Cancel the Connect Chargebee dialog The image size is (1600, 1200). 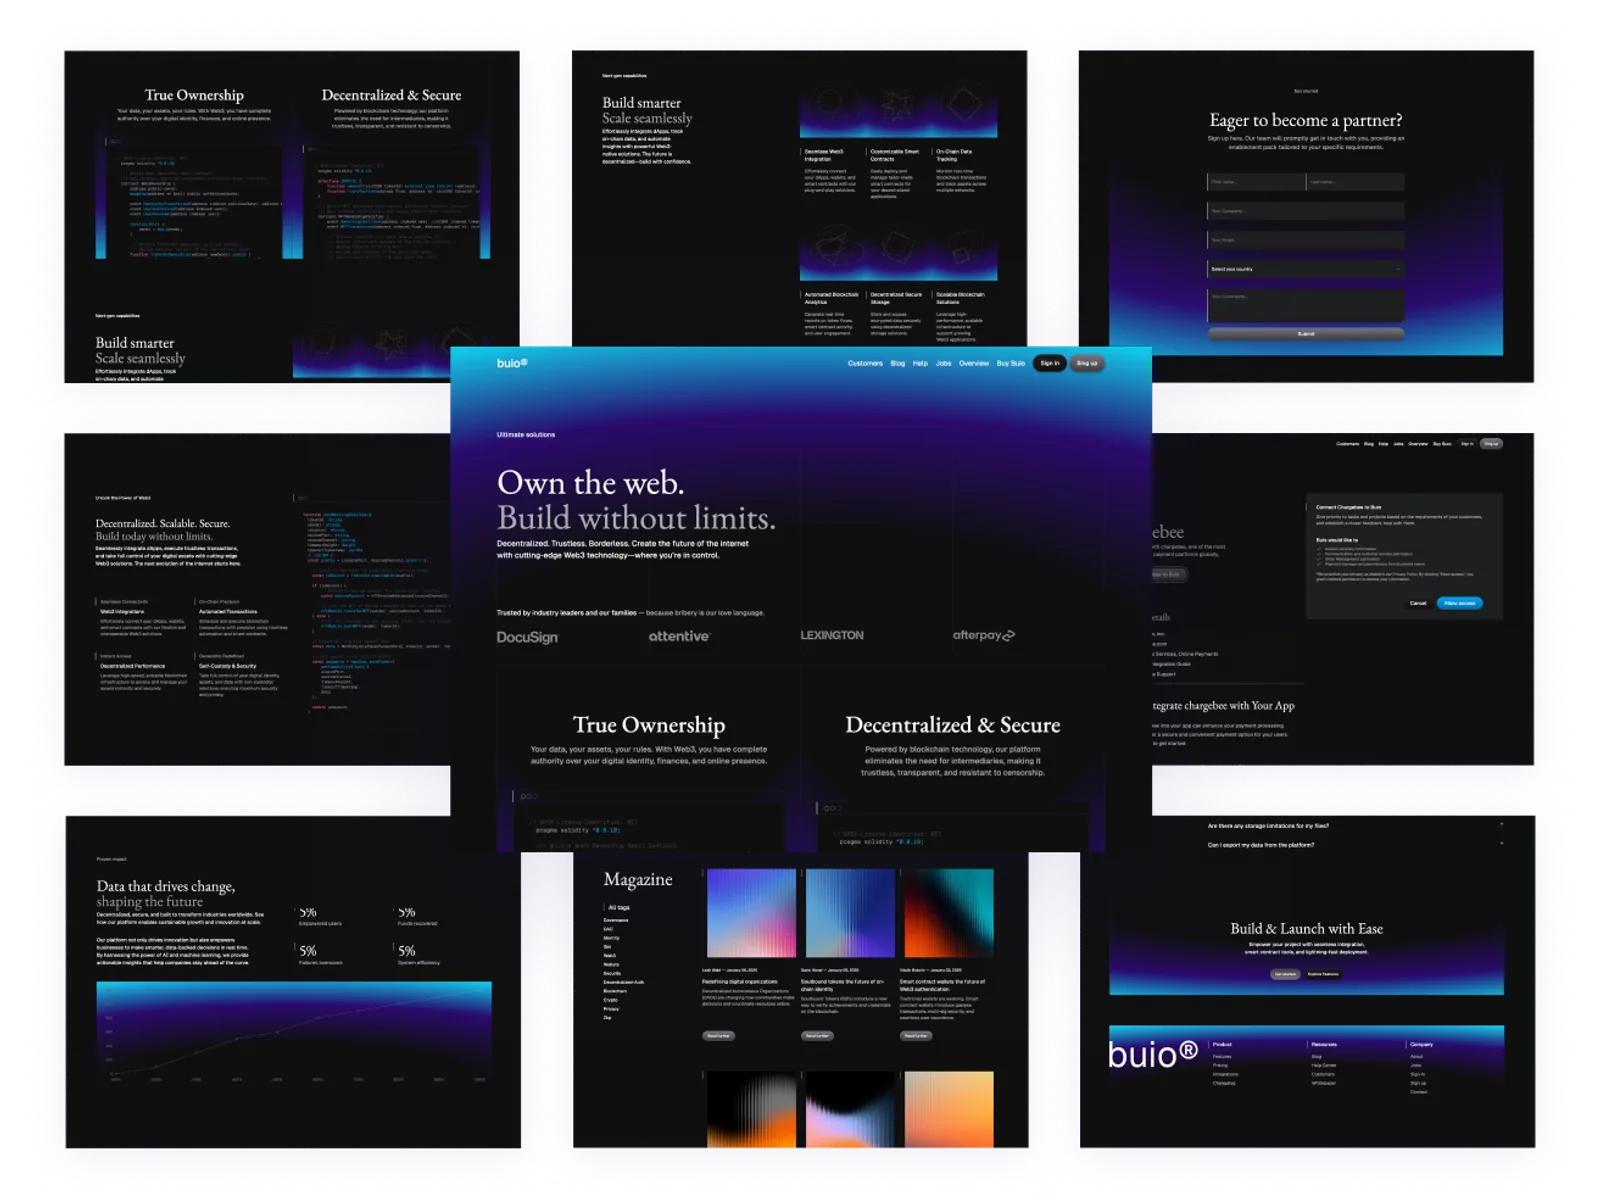(1417, 603)
